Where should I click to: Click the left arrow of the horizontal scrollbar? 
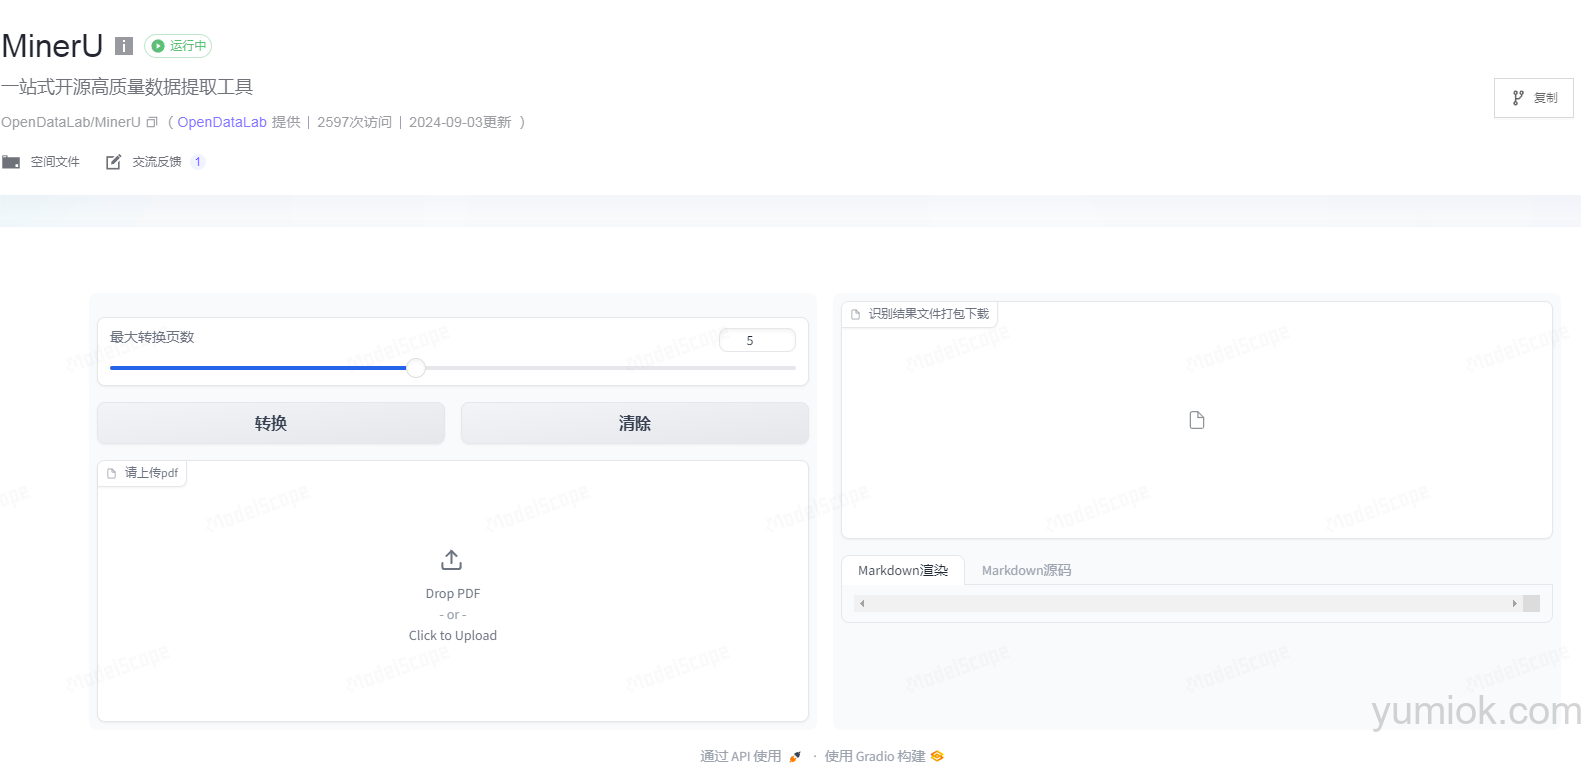click(862, 603)
